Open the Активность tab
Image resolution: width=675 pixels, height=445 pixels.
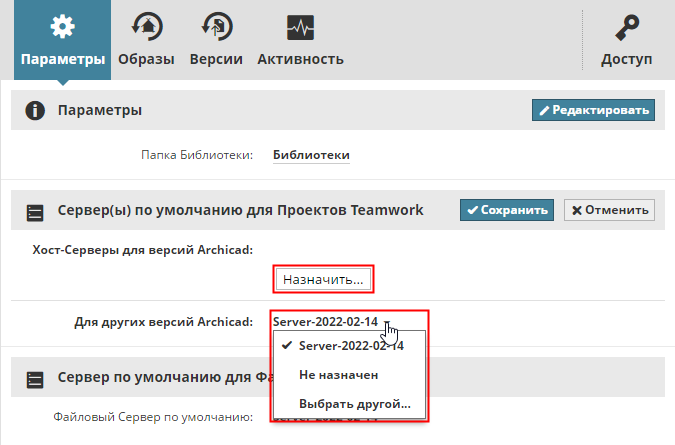pos(300,40)
